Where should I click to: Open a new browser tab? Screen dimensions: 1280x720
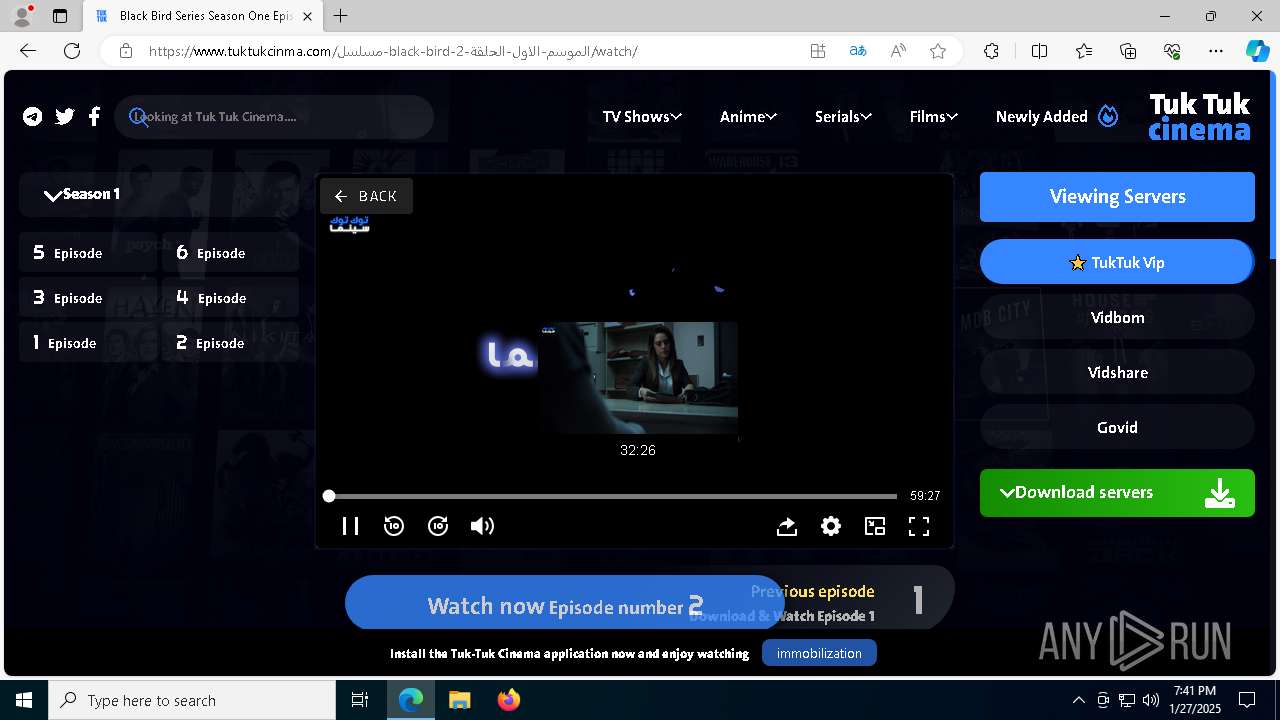[x=341, y=16]
